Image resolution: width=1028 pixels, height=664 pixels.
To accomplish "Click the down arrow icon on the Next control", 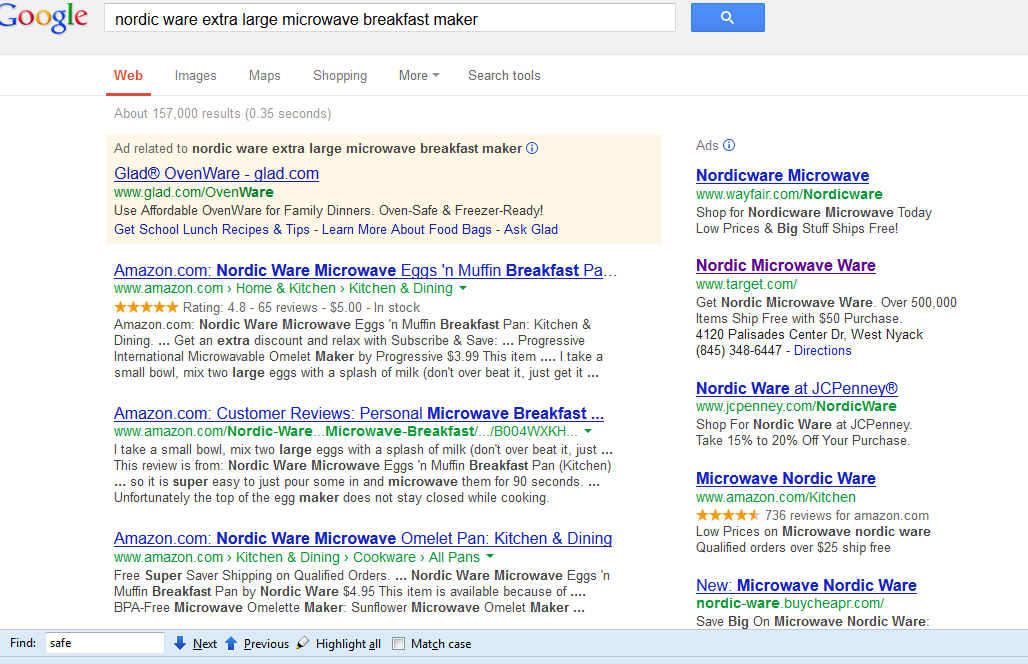I will (x=180, y=643).
